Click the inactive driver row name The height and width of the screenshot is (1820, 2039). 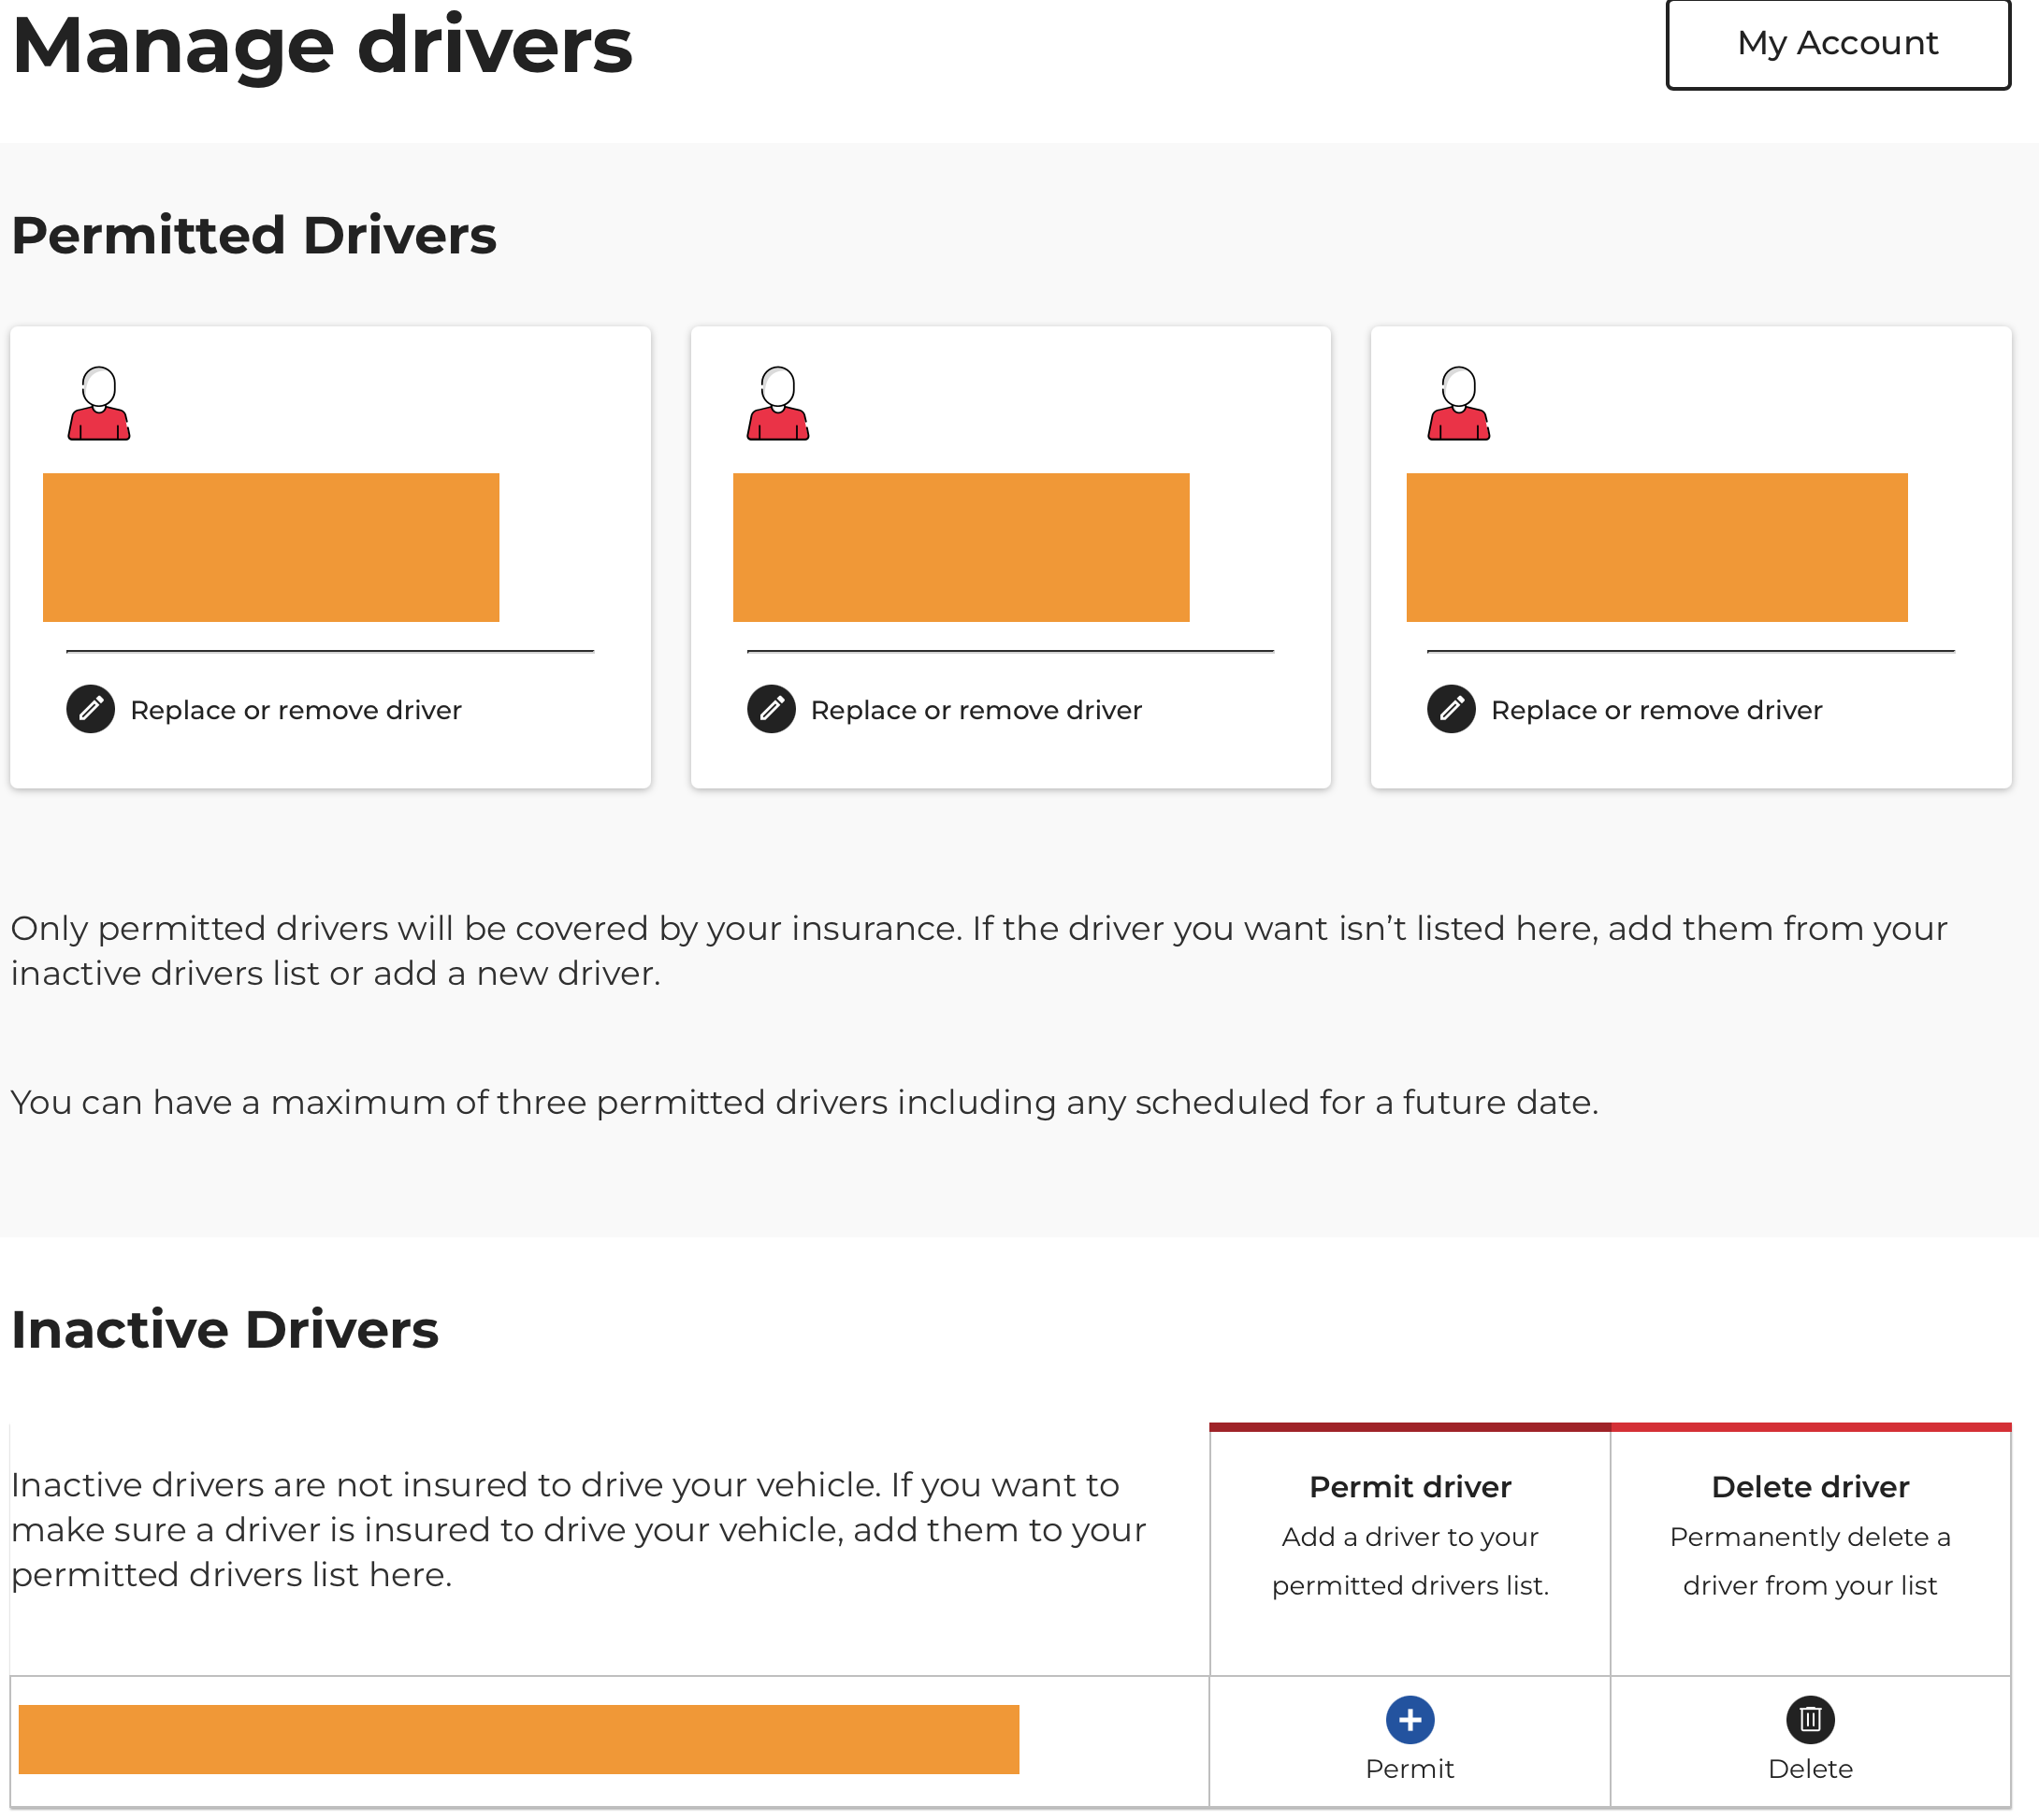click(x=519, y=1740)
